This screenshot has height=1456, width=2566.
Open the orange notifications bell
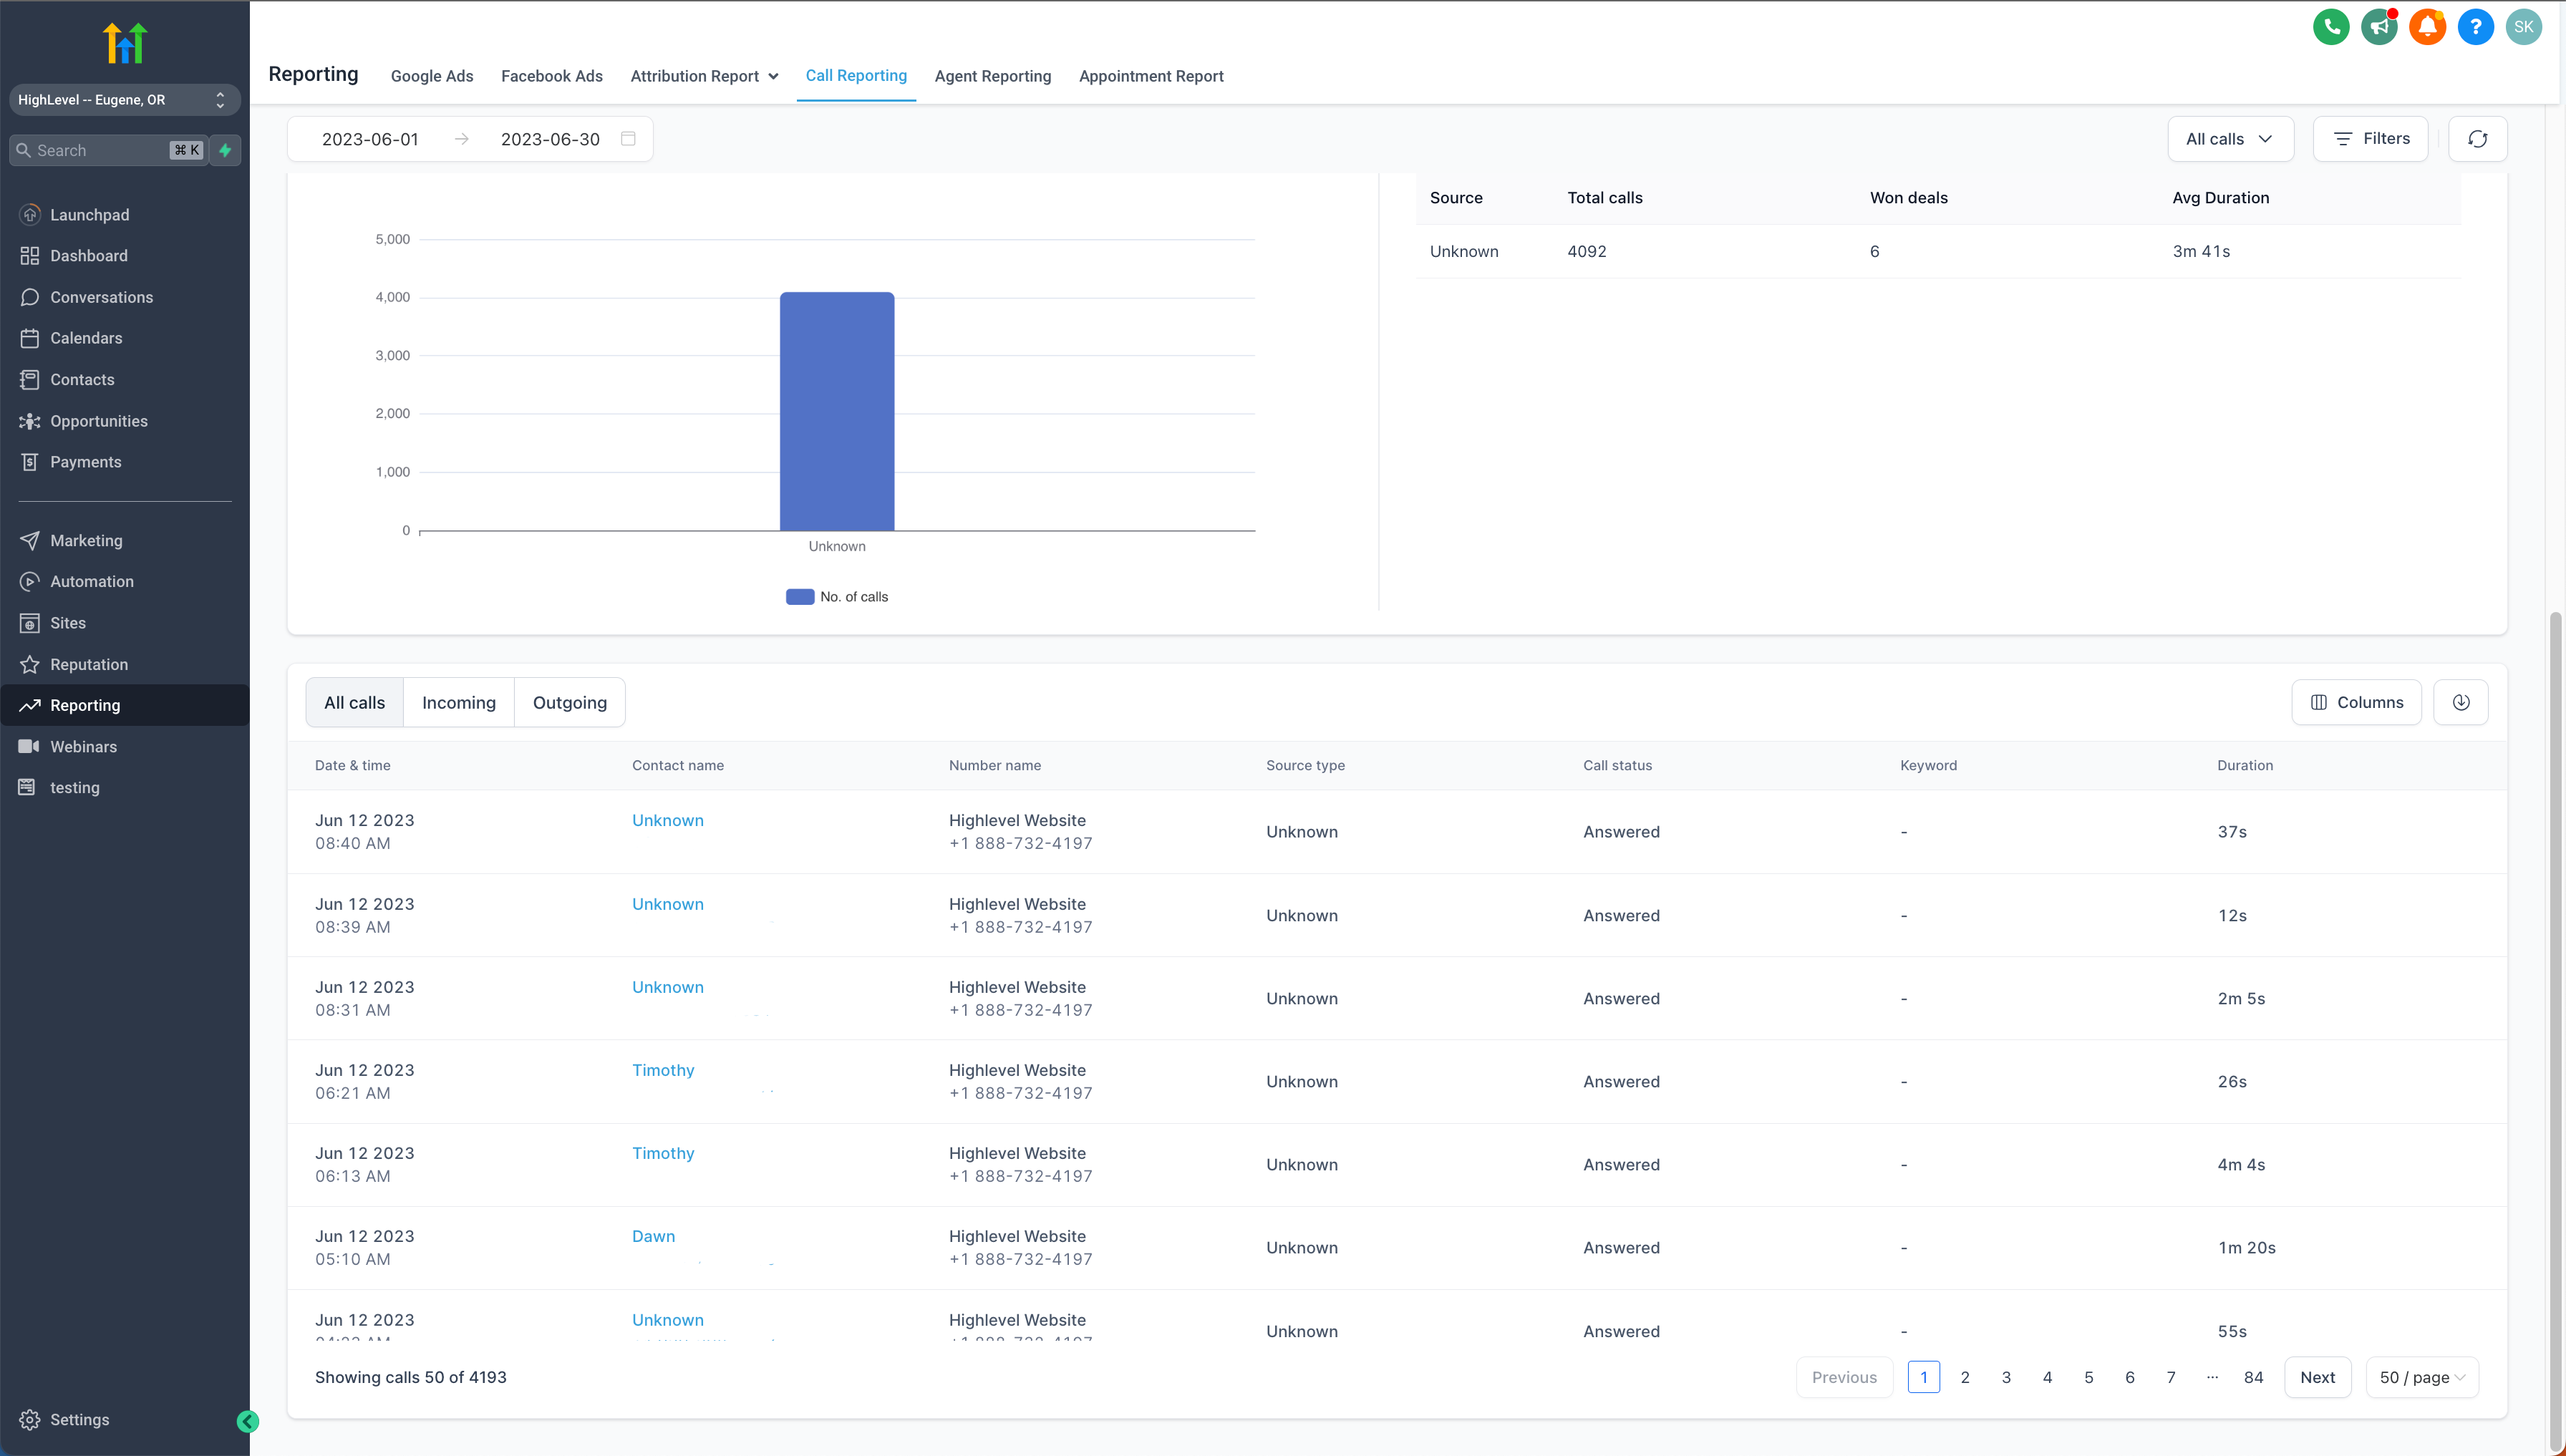click(x=2427, y=27)
